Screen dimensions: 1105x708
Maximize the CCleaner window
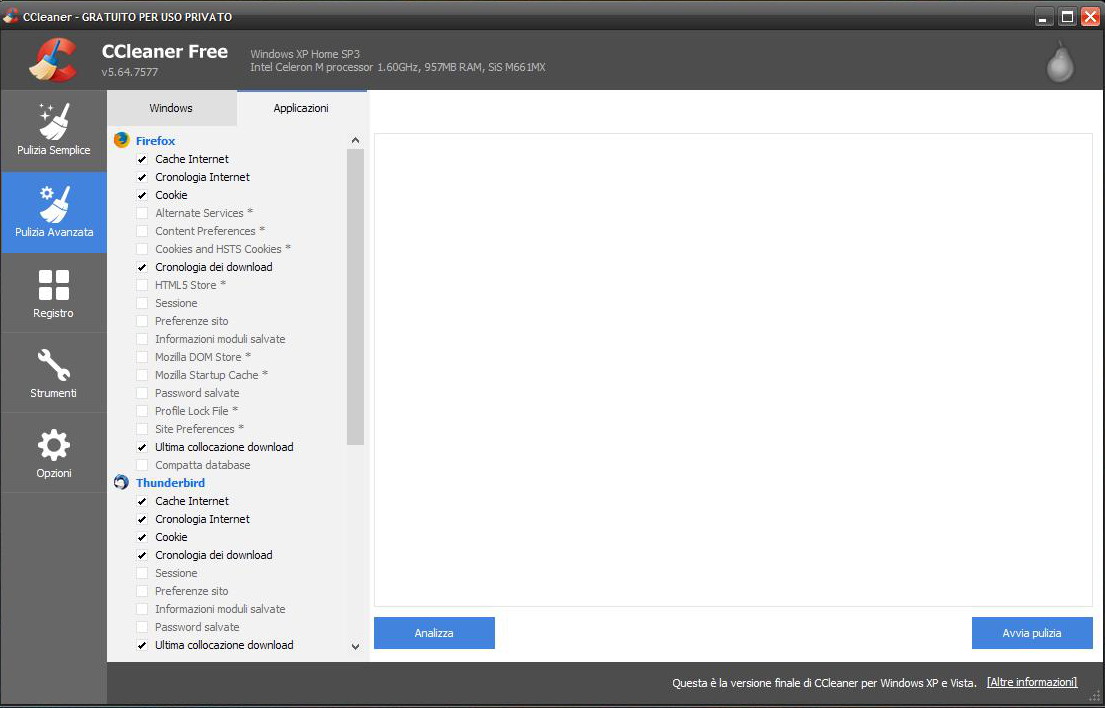[x=1068, y=18]
